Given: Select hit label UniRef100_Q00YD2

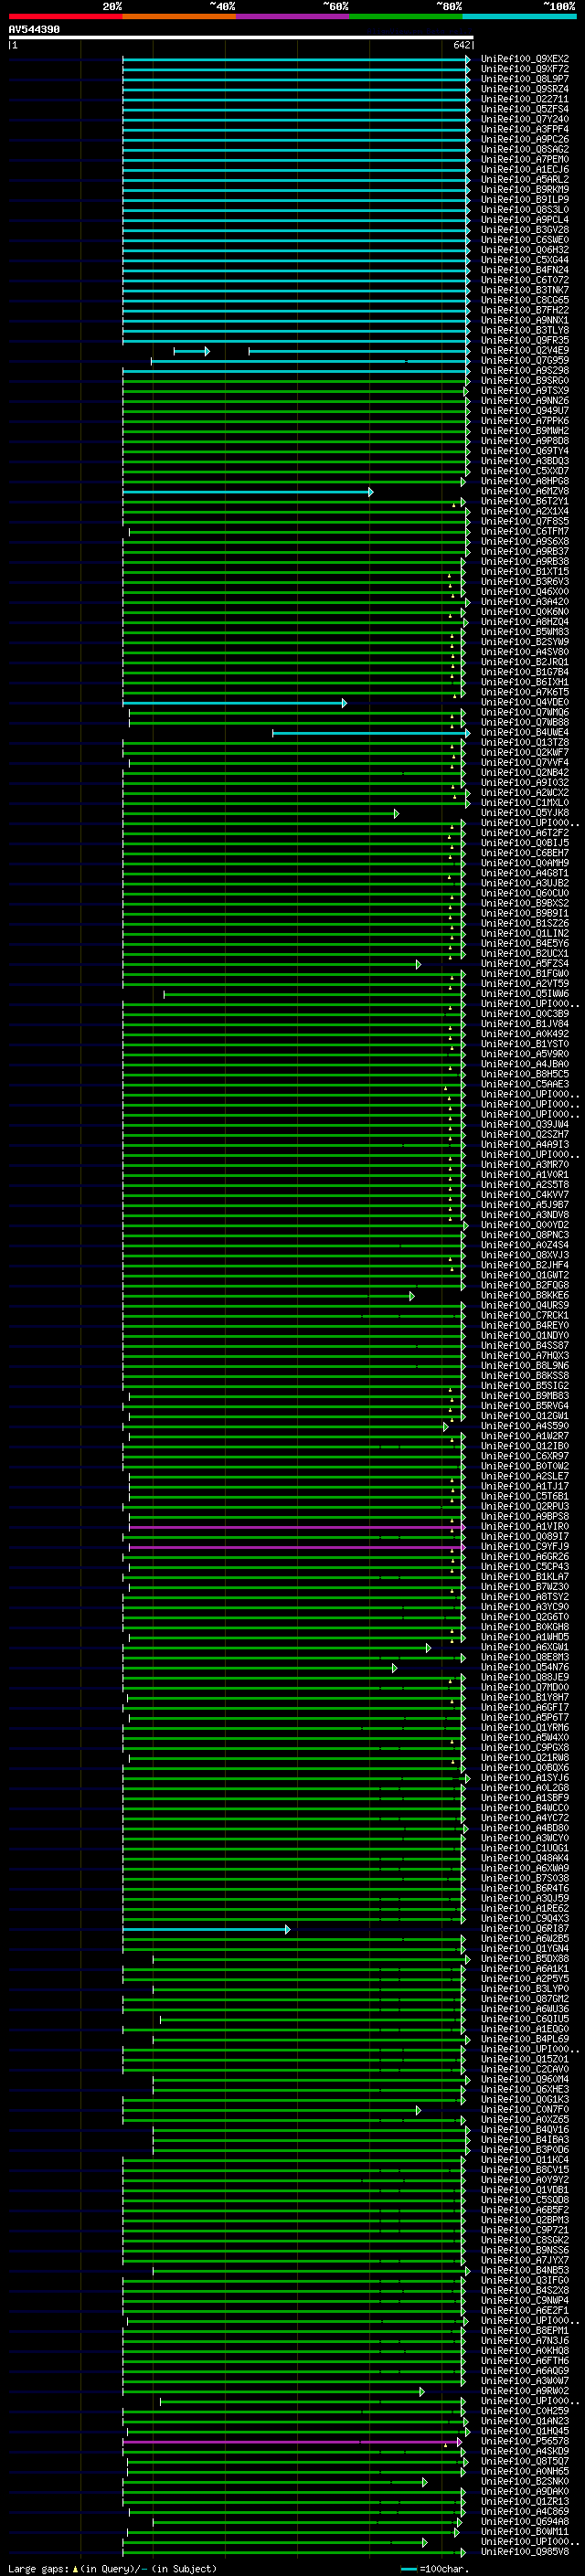Looking at the screenshot, I should [525, 1225].
